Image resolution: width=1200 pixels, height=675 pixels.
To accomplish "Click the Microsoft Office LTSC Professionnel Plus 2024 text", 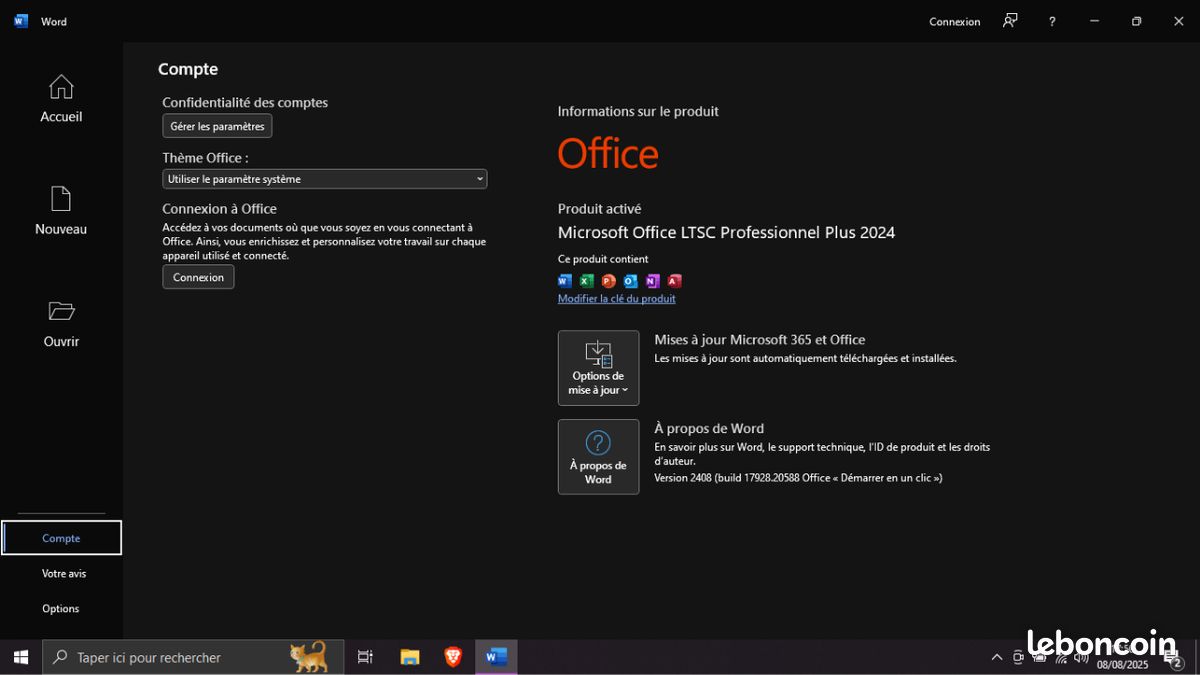I will pyautogui.click(x=726, y=233).
